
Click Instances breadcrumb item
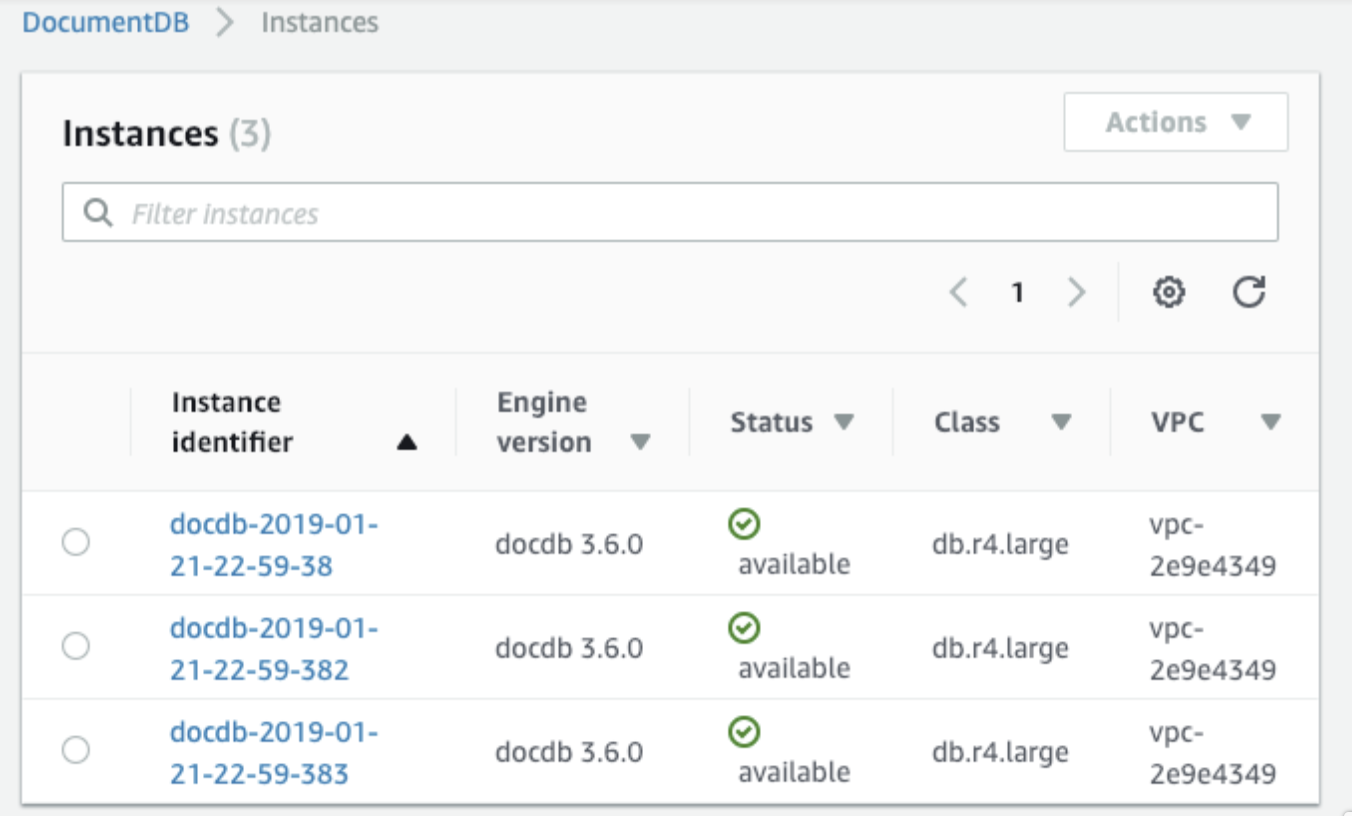[x=320, y=22]
